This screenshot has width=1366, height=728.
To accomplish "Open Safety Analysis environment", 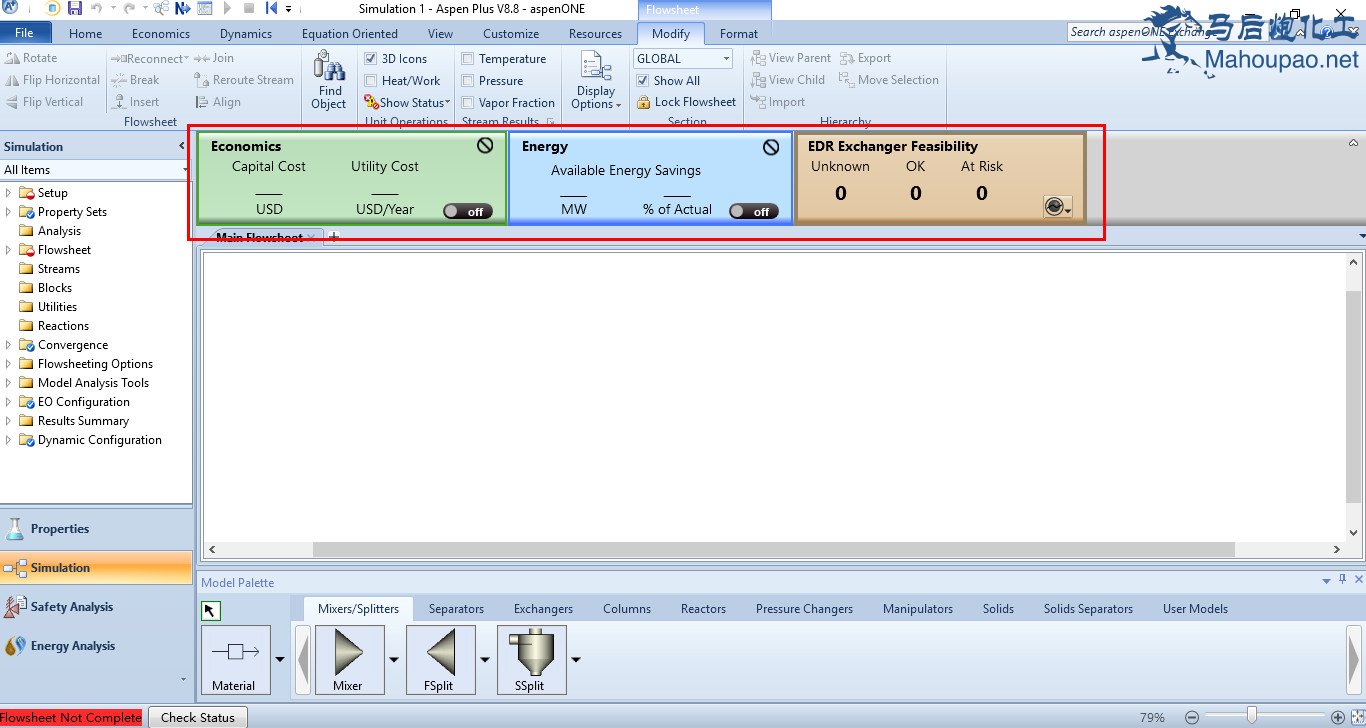I will pos(96,607).
